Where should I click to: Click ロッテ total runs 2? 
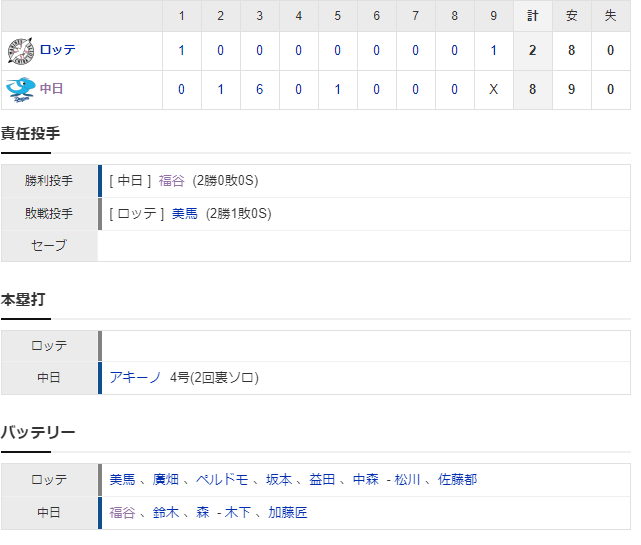[x=533, y=51]
